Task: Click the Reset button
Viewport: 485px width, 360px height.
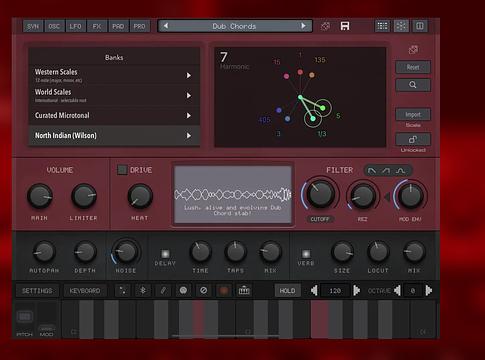Action: point(413,67)
